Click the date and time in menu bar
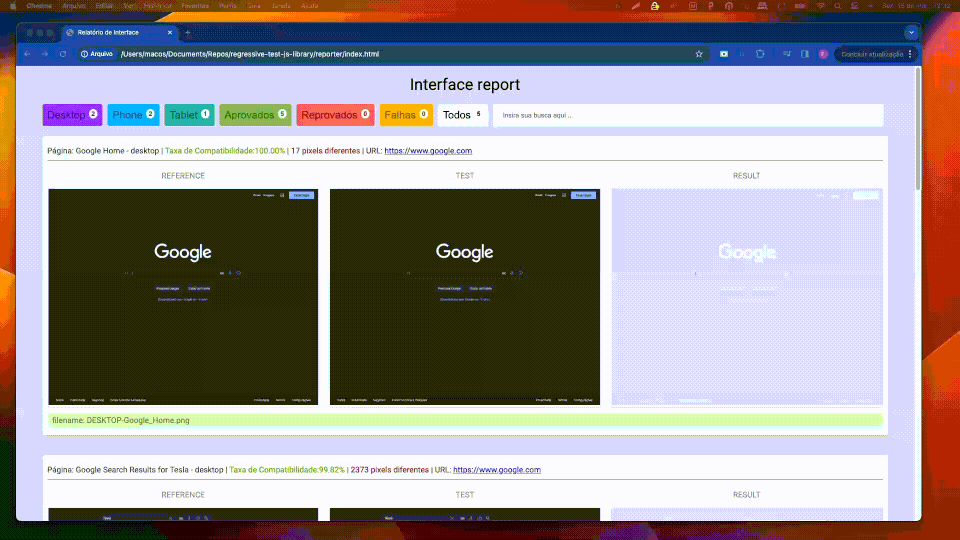The image size is (960, 540). (917, 6)
